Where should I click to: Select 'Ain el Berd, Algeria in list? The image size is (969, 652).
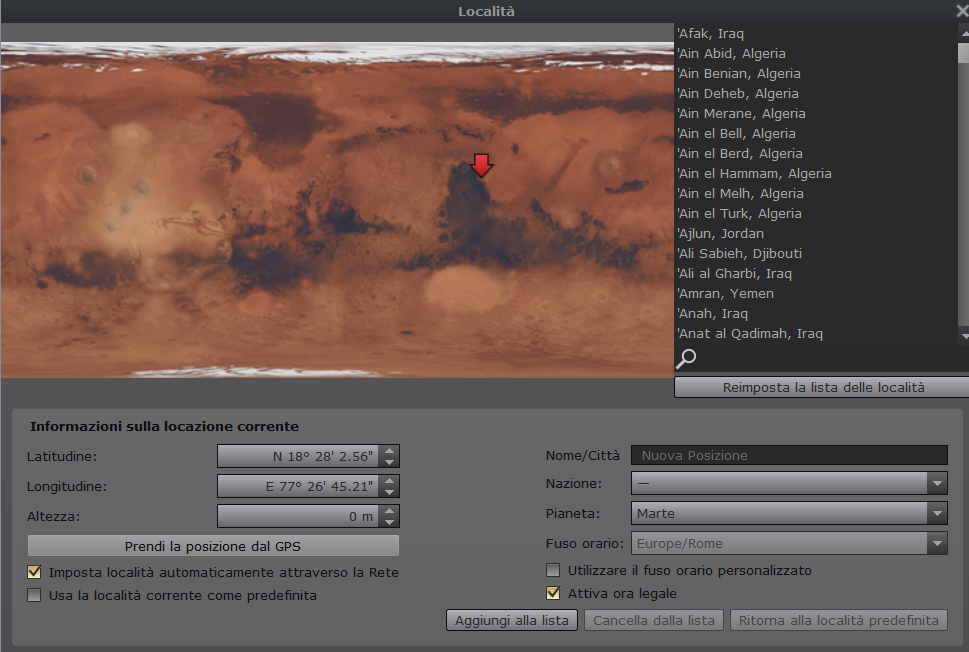click(816, 153)
